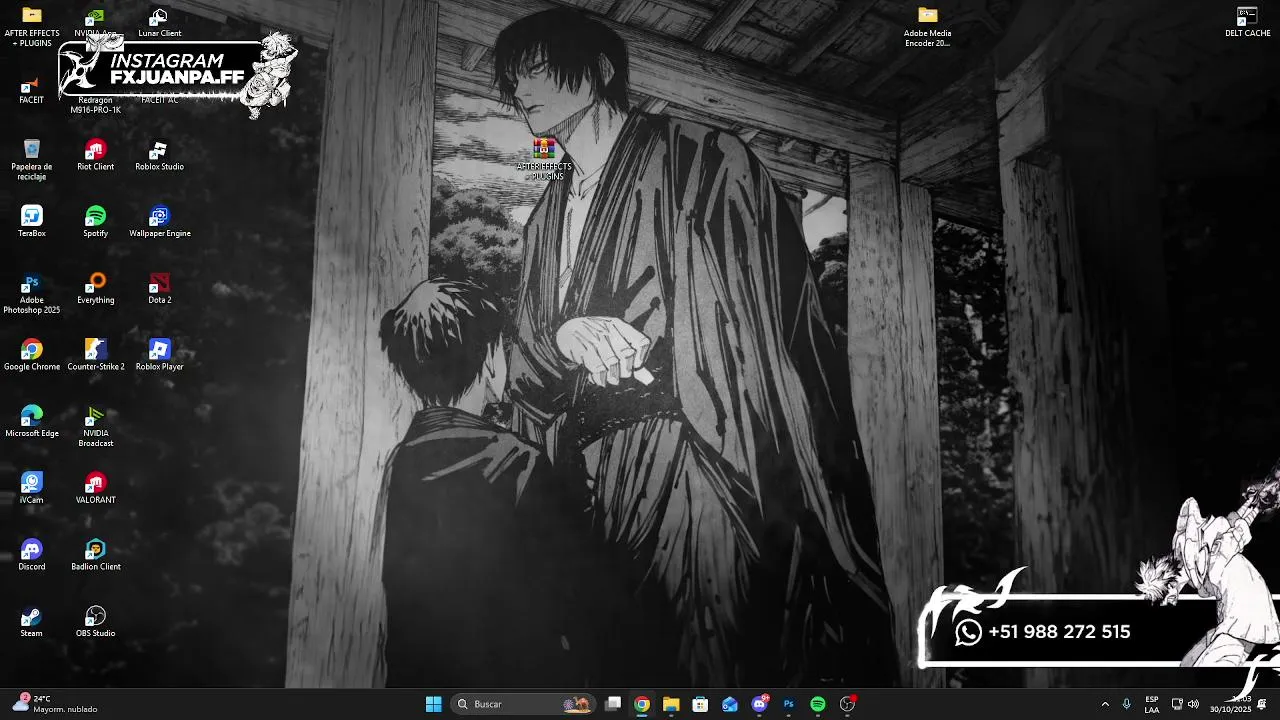Select the Wallpaper Engine shortcut
This screenshot has width=1280, height=720.
pyautogui.click(x=159, y=222)
